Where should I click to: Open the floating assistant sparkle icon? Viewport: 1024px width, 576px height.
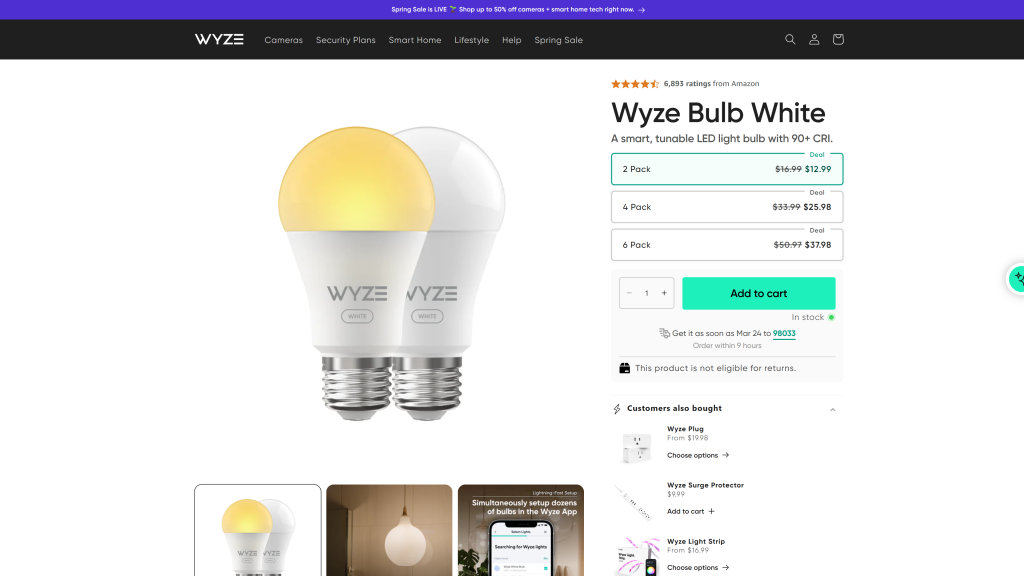1017,279
